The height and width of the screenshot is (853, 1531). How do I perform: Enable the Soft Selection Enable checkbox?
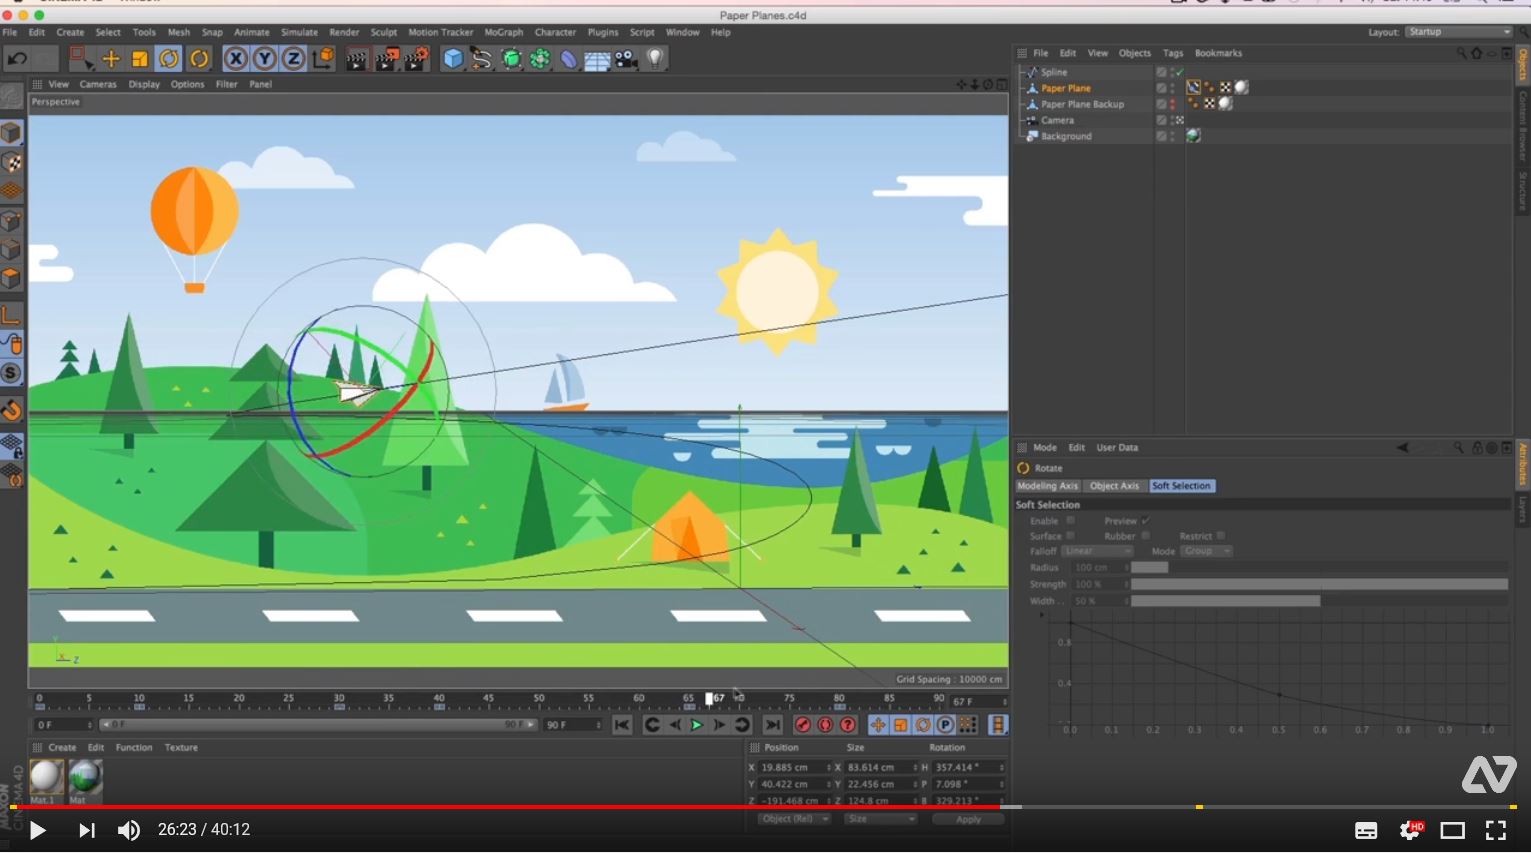pos(1070,521)
